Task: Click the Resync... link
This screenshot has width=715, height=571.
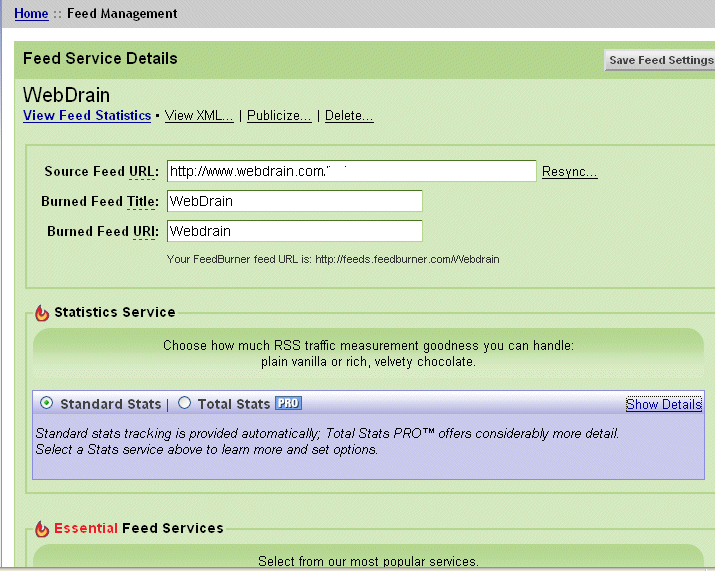Action: [569, 172]
